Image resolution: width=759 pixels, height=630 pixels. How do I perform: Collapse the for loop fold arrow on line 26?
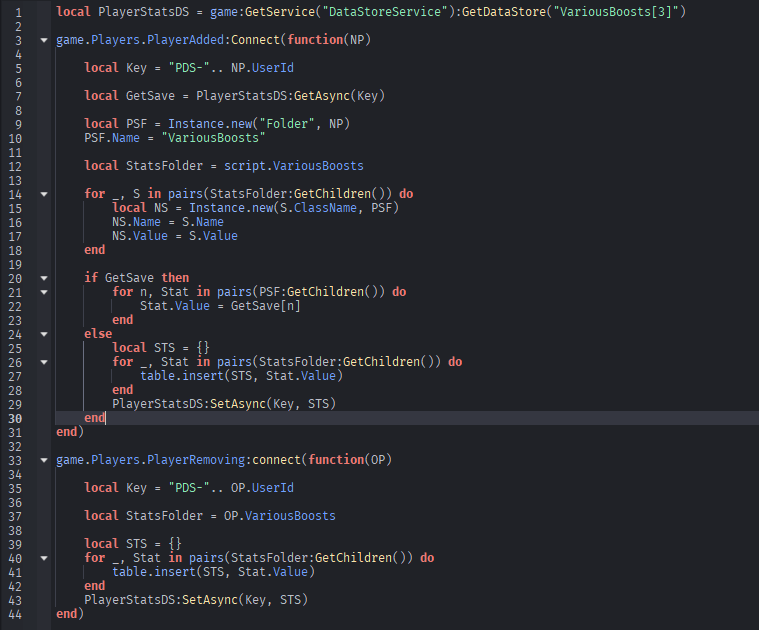coord(44,362)
